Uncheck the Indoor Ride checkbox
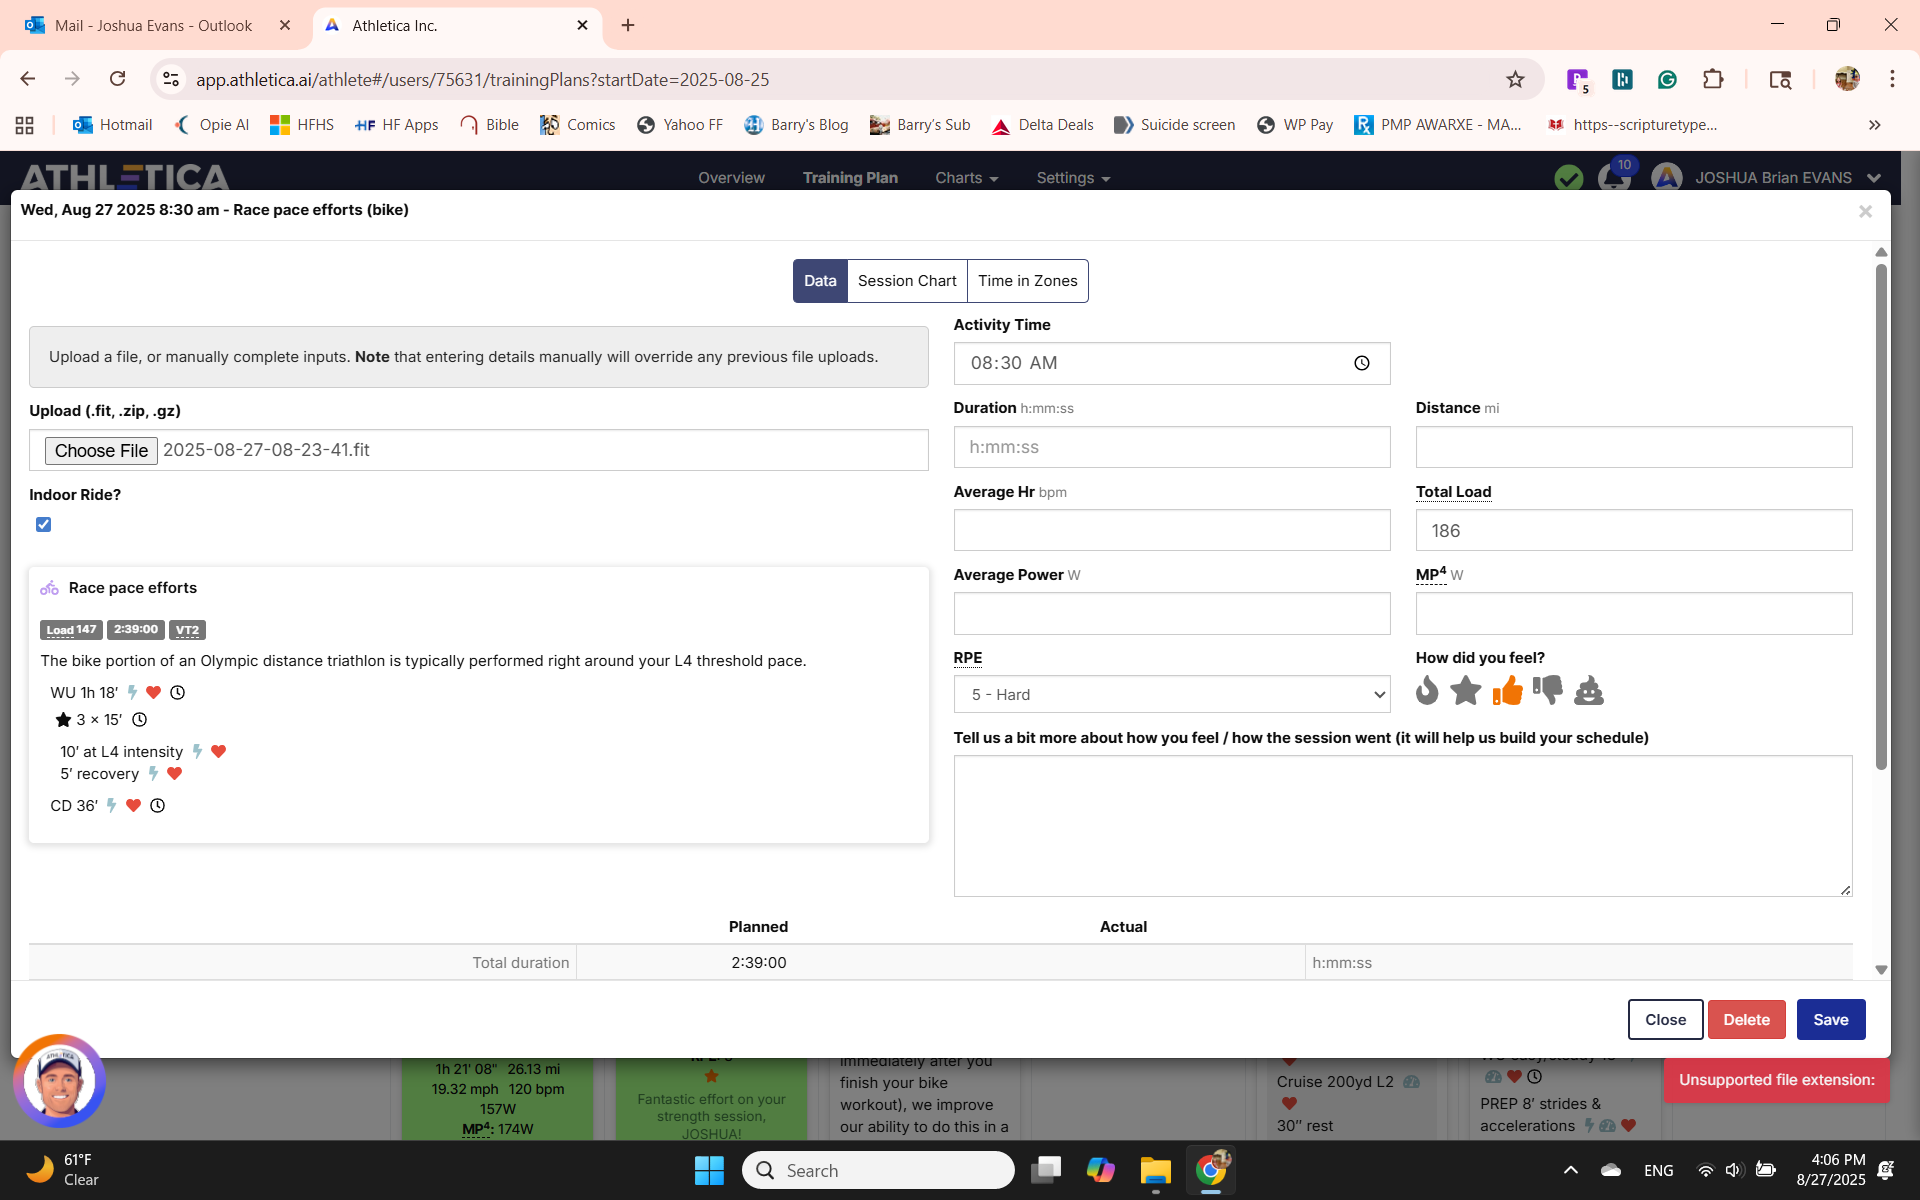The width and height of the screenshot is (1920, 1200). pos(43,524)
